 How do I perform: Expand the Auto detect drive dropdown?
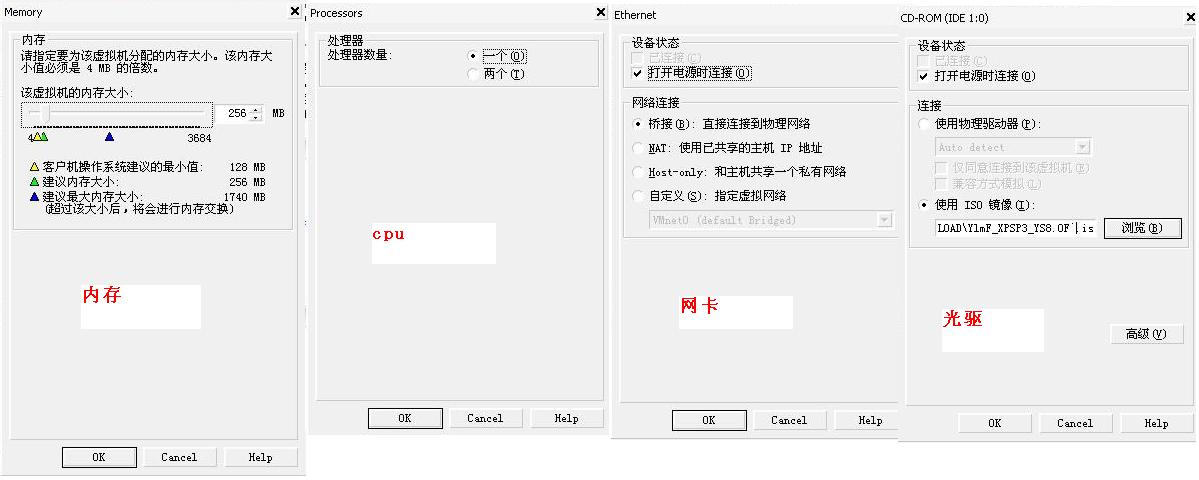(x=1082, y=147)
